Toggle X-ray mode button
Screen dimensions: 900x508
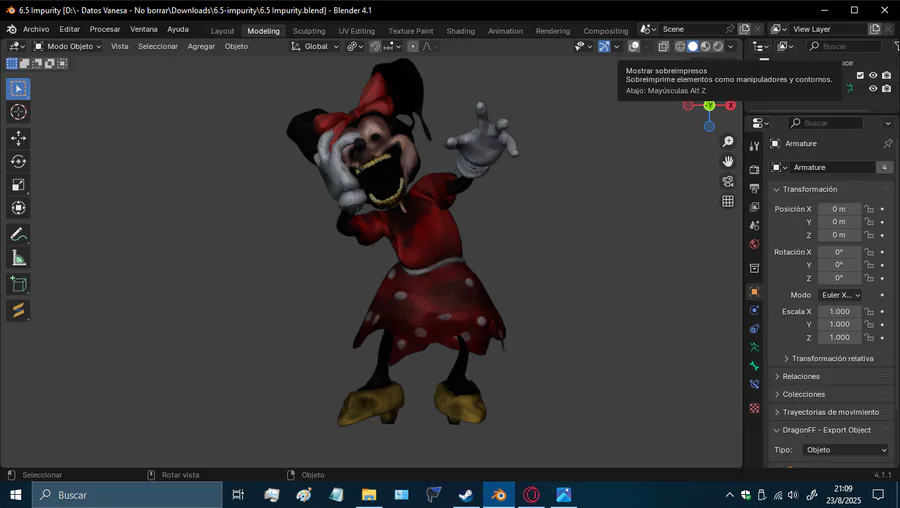tap(663, 46)
